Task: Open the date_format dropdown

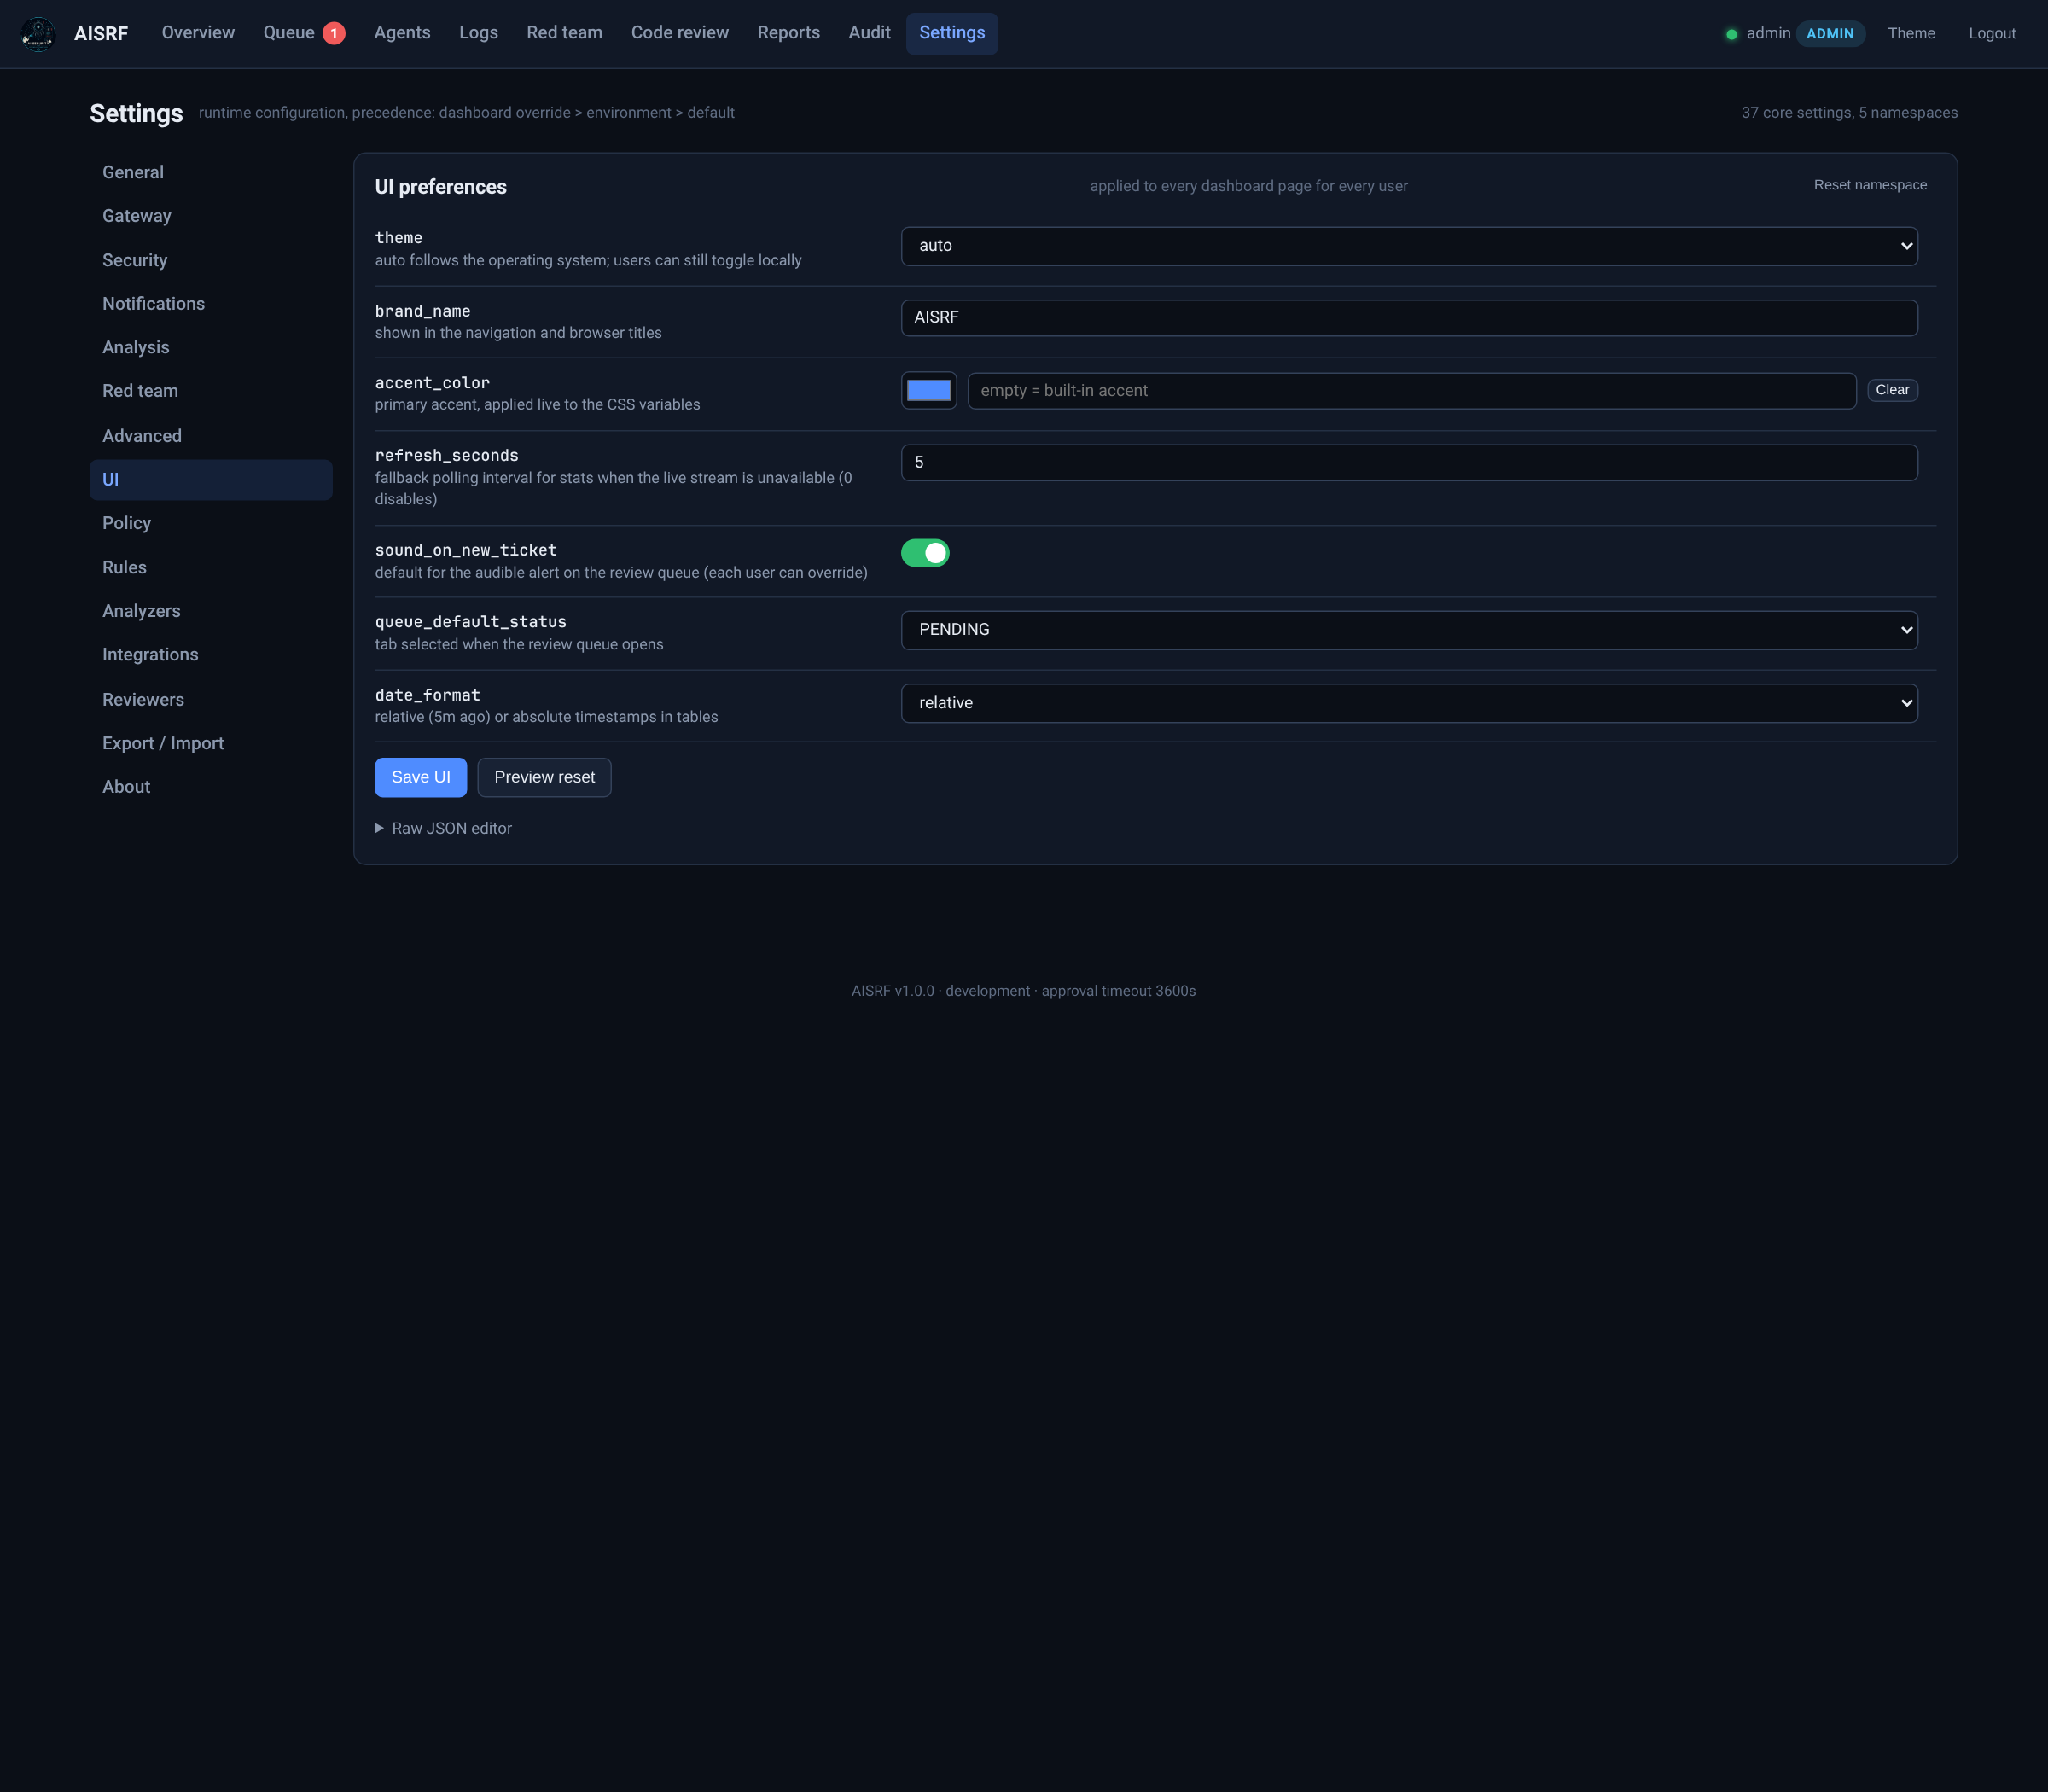Action: [x=1409, y=703]
